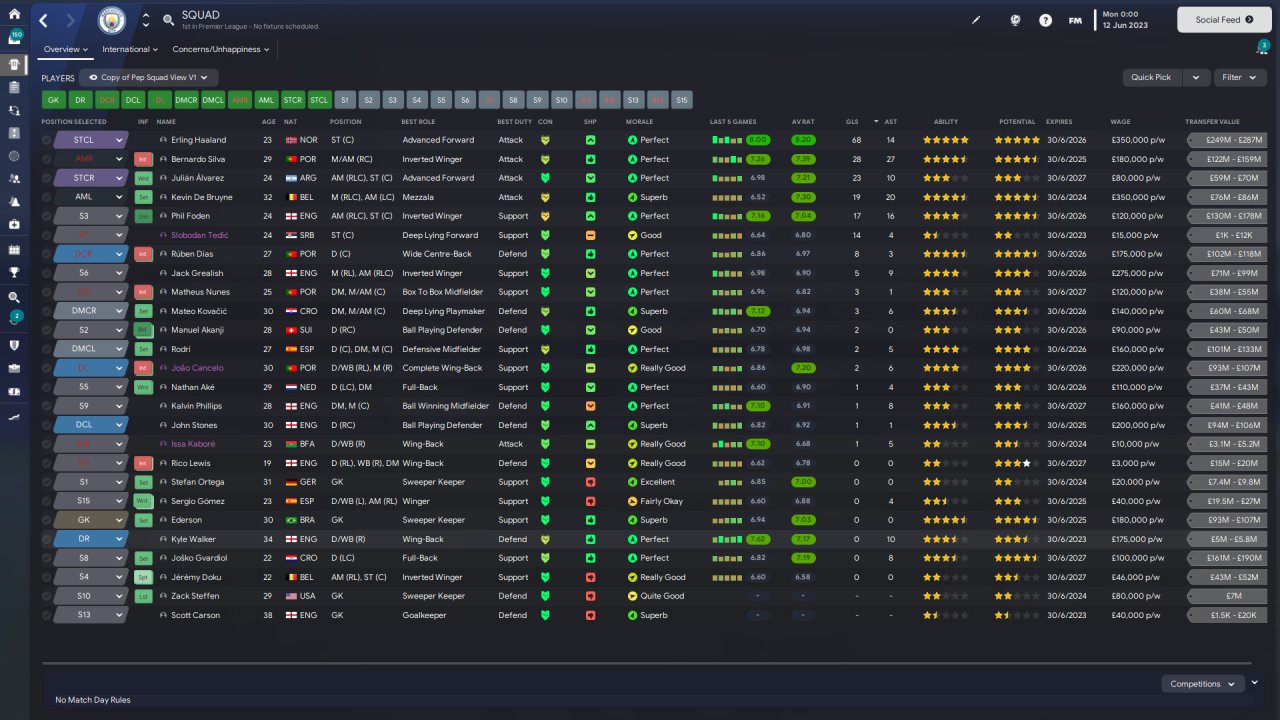
Task: Tick the selection circle for Jack Grealish
Action: pos(46,273)
